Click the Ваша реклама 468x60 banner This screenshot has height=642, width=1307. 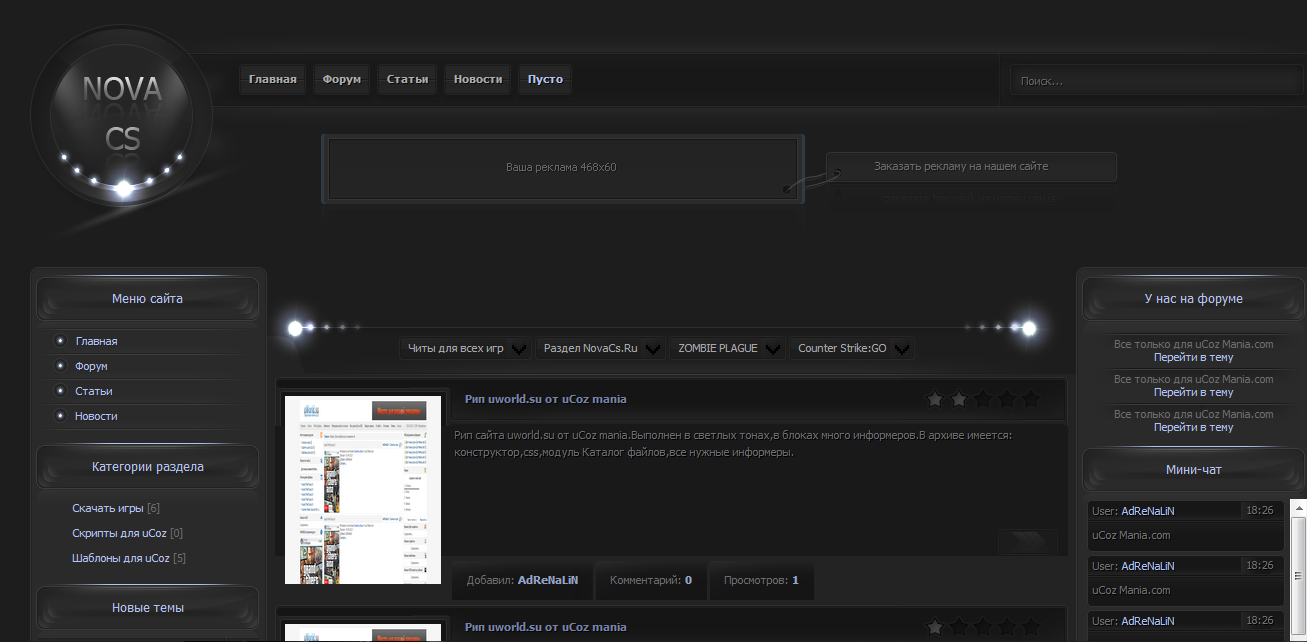(562, 168)
